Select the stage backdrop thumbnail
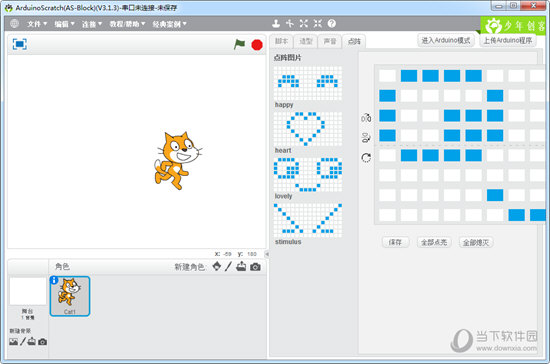 [28, 291]
